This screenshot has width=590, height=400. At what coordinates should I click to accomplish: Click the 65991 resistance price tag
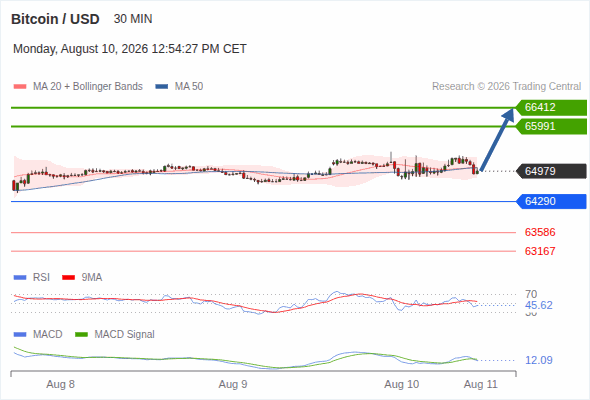tap(551, 126)
